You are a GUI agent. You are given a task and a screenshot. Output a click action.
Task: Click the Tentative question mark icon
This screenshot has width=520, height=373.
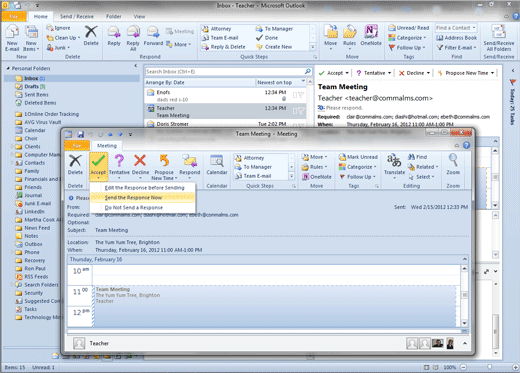tap(119, 161)
